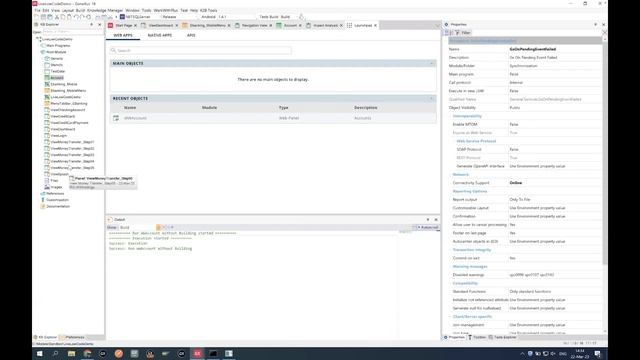Image resolution: width=640 pixels, height=360 pixels.
Task: Collapse the Reporting Options property group
Action: coord(470,191)
